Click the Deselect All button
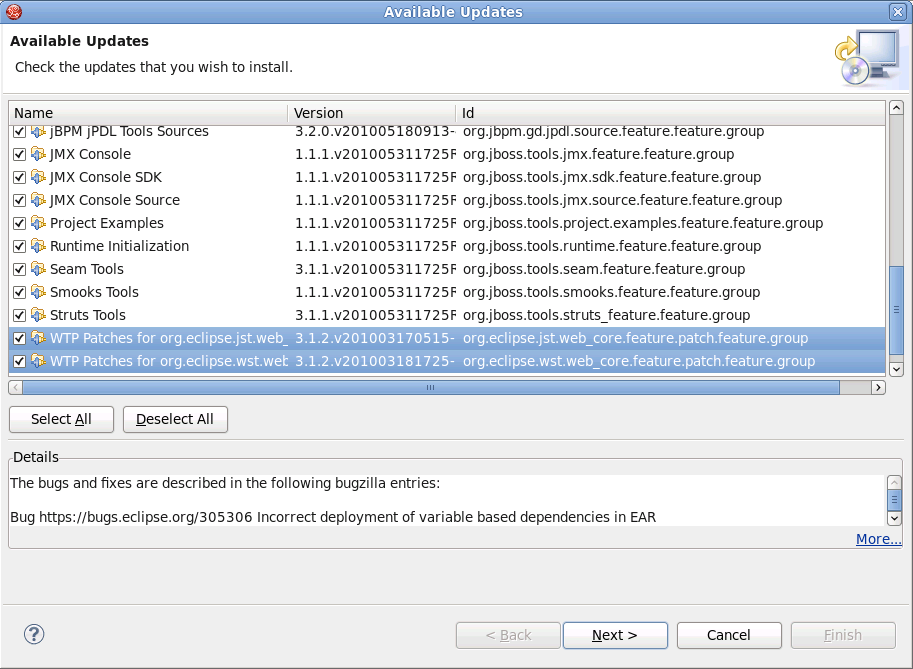The width and height of the screenshot is (913, 669). point(175,419)
